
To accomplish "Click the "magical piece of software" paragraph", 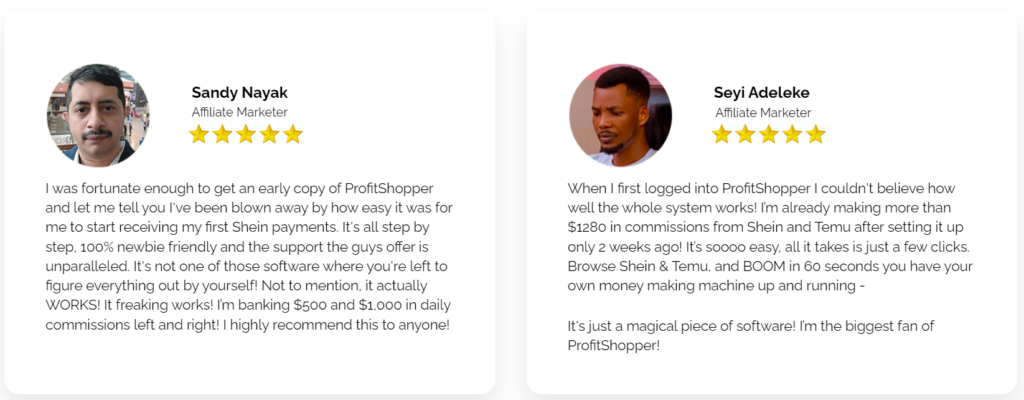I will (750, 335).
